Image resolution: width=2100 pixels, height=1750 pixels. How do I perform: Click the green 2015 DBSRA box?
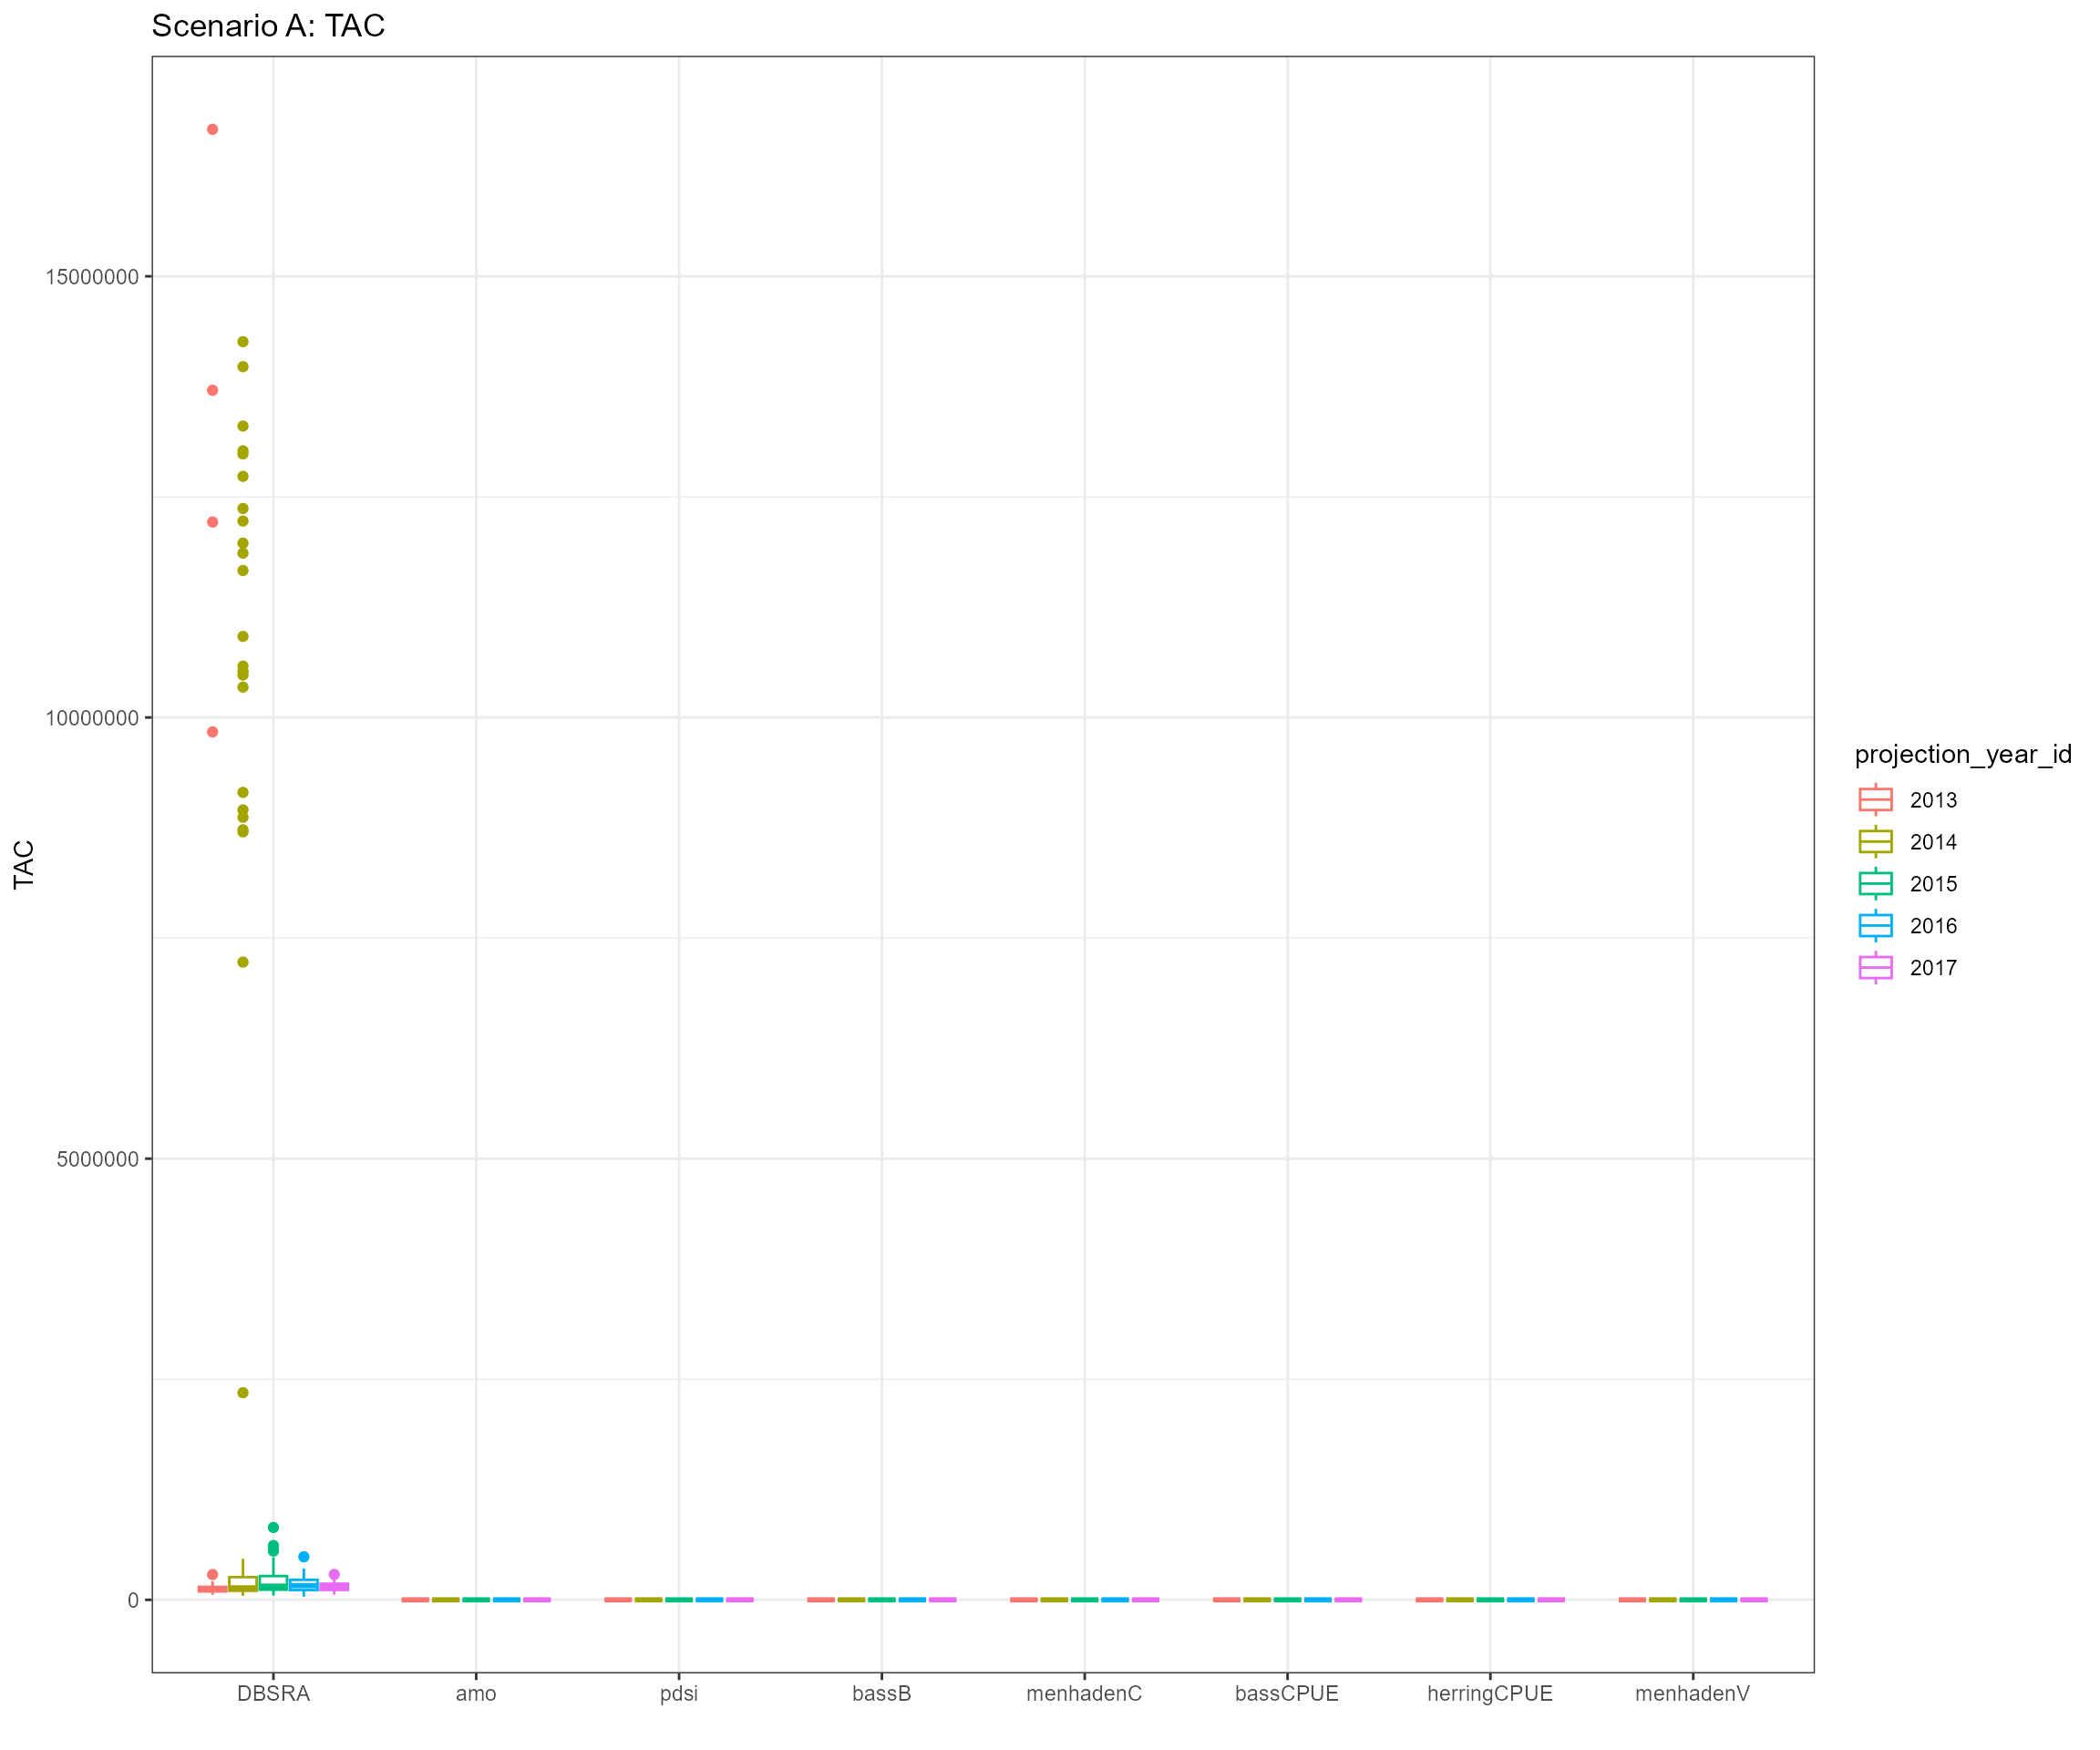273,1583
